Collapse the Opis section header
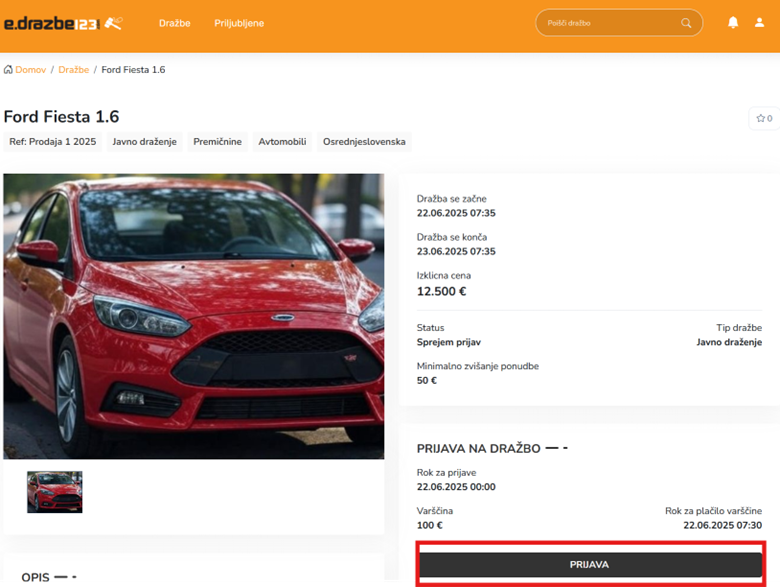The width and height of the screenshot is (780, 587). click(x=64, y=577)
